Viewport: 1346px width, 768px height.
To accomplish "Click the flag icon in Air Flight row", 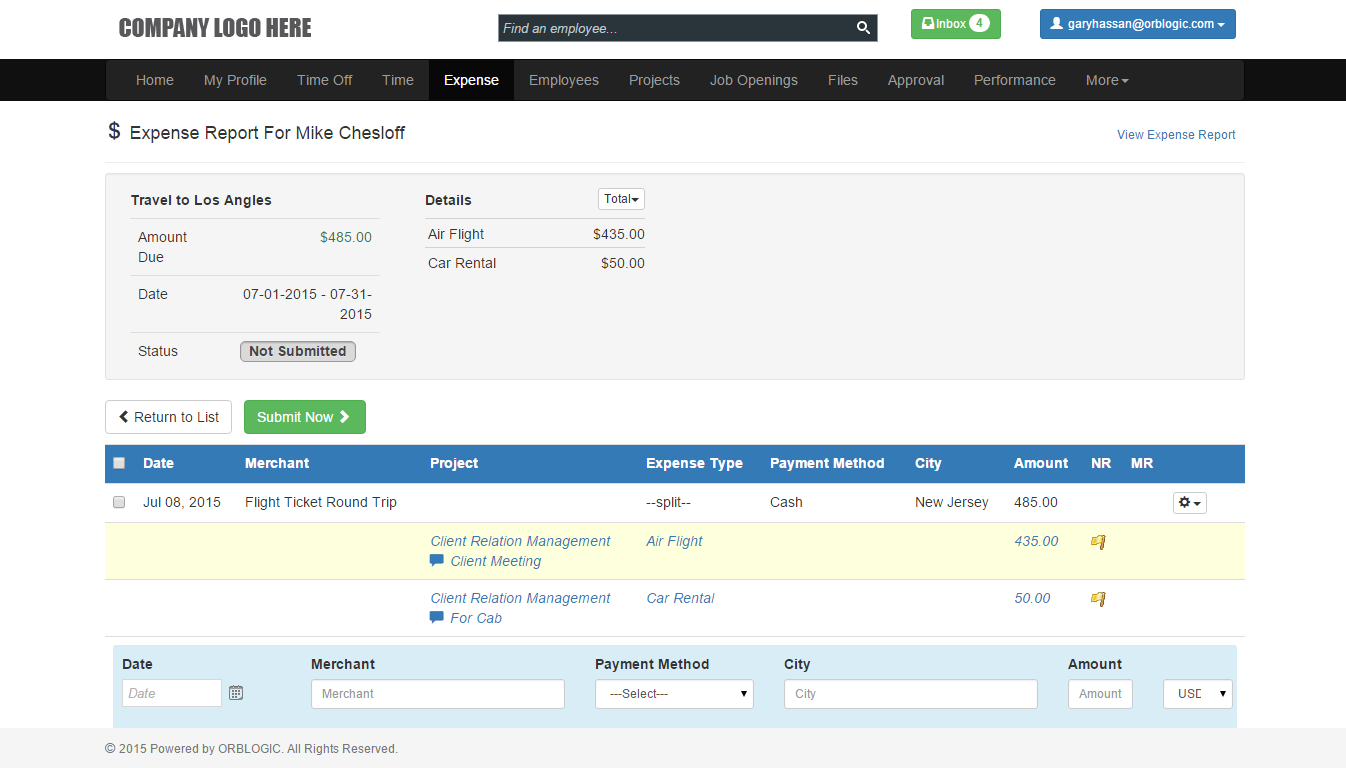I will pos(1098,542).
